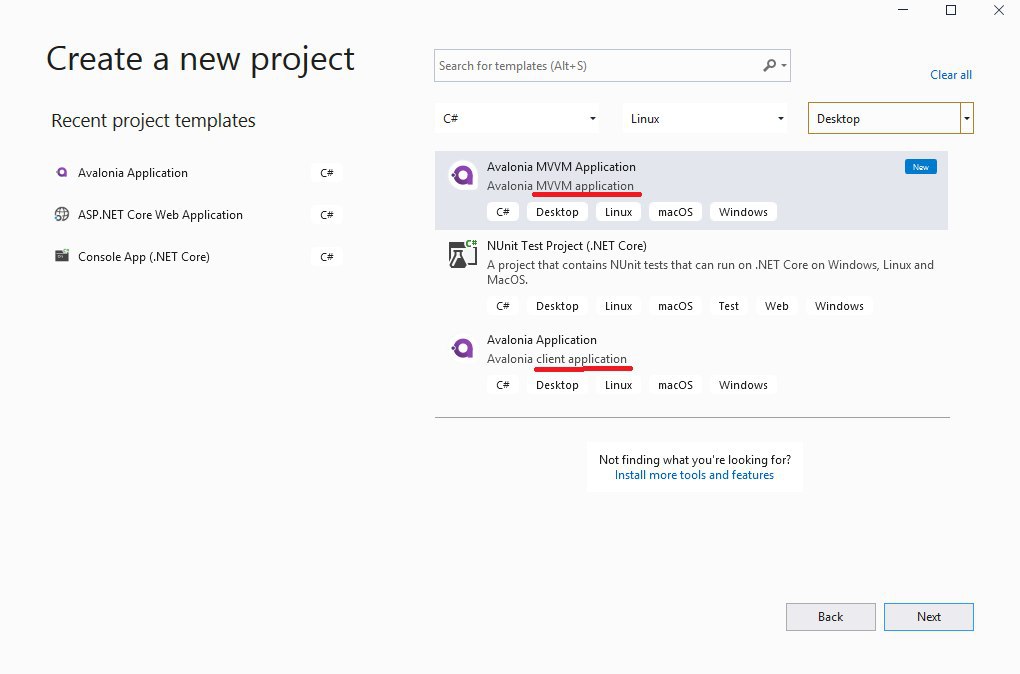Click the Avalonia client application description

pos(557,358)
